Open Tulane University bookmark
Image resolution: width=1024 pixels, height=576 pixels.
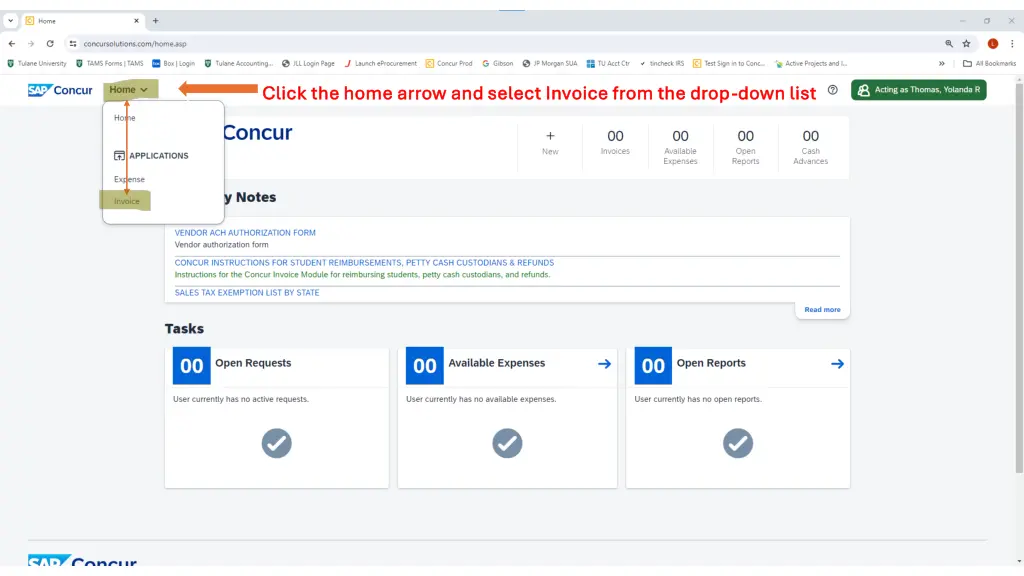(37, 63)
